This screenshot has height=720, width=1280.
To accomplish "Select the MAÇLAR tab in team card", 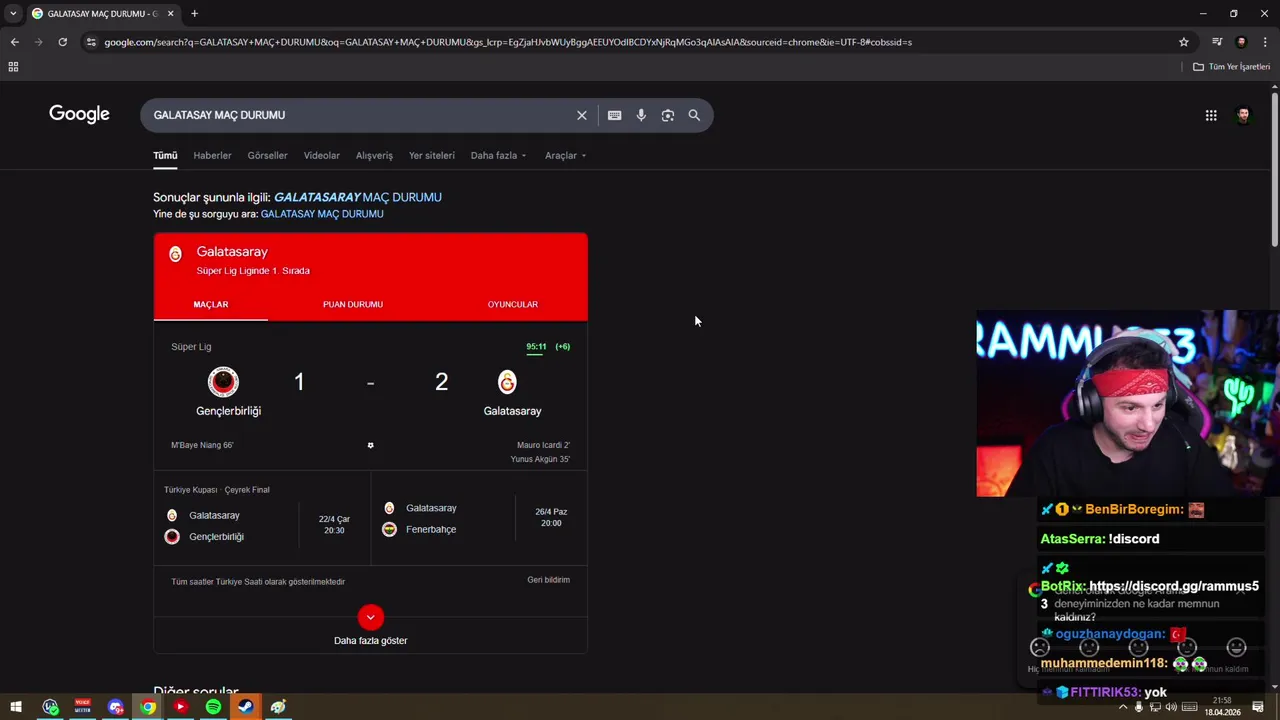I will coord(210,304).
